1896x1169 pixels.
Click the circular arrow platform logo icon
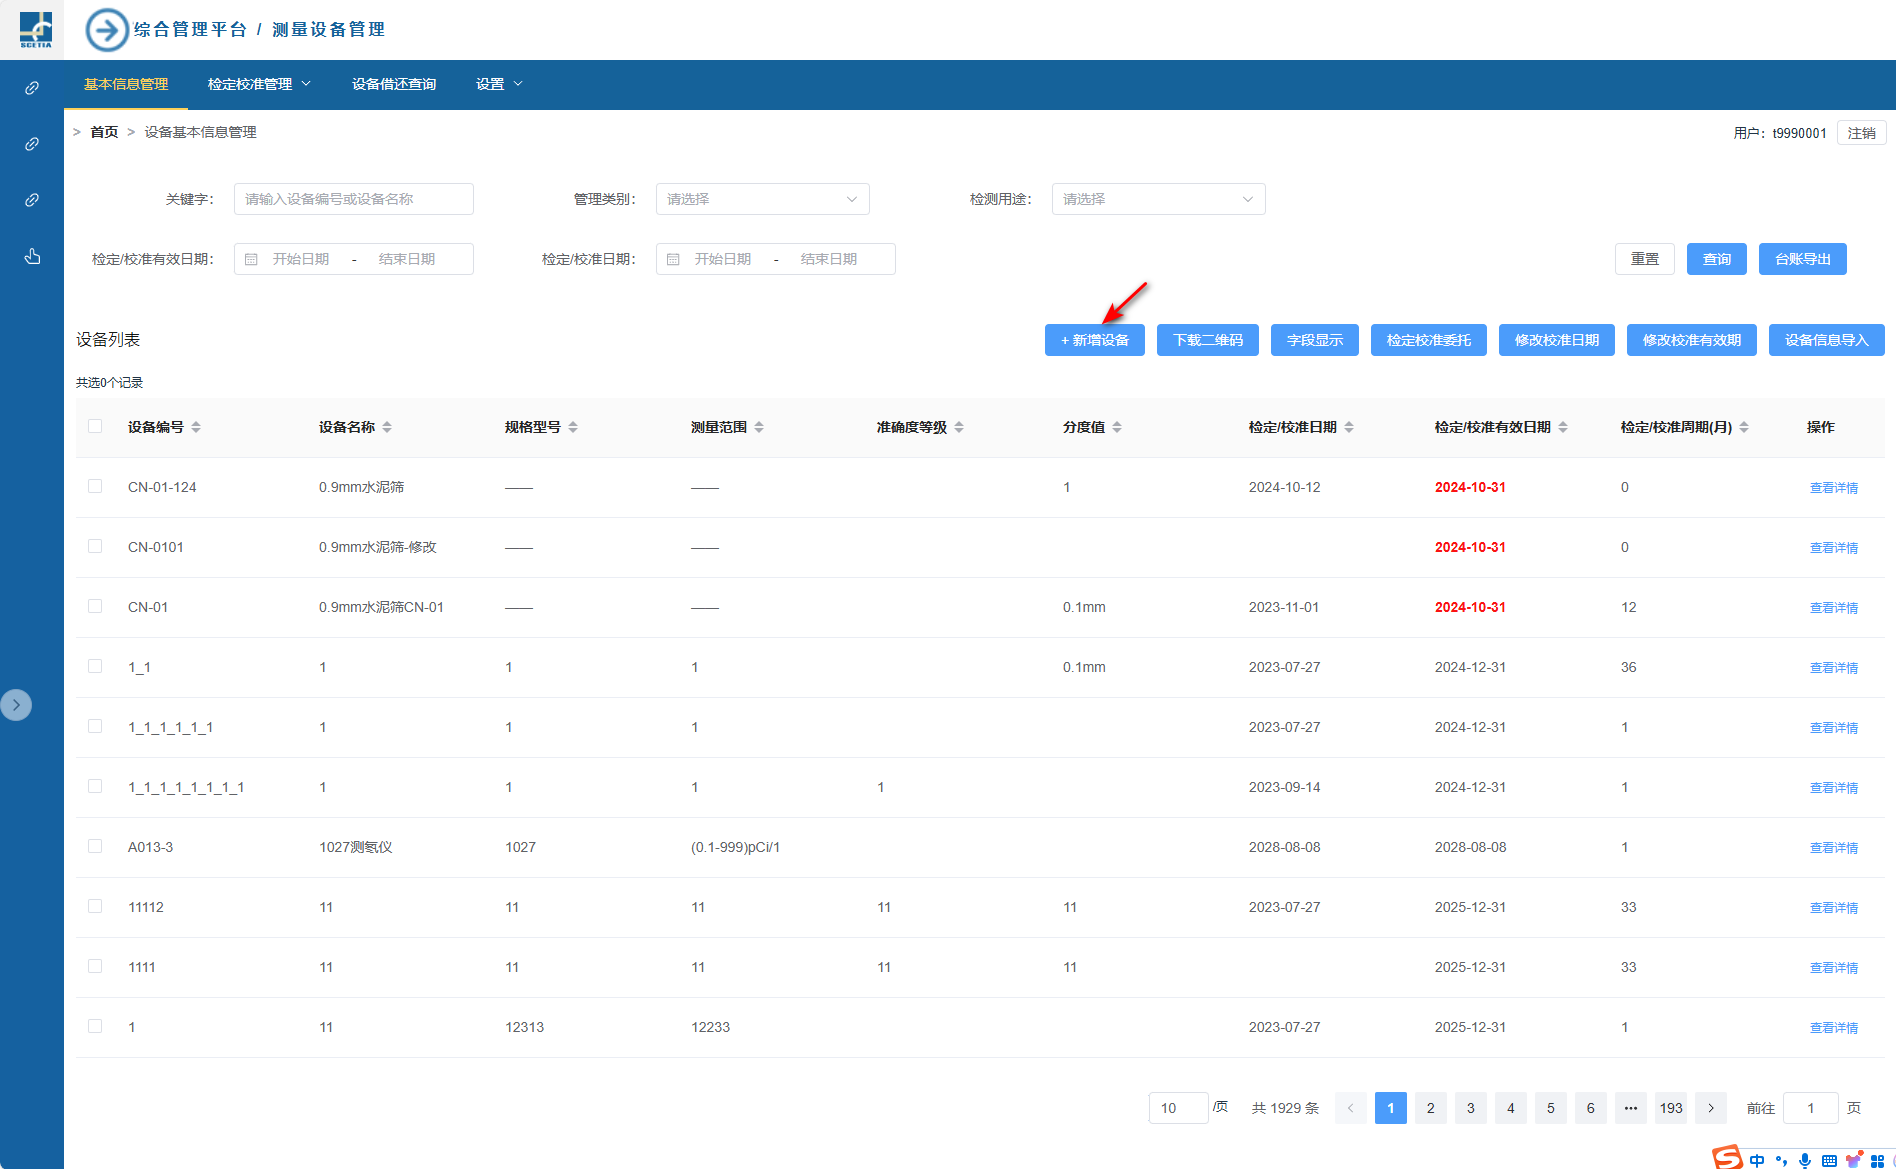(107, 30)
